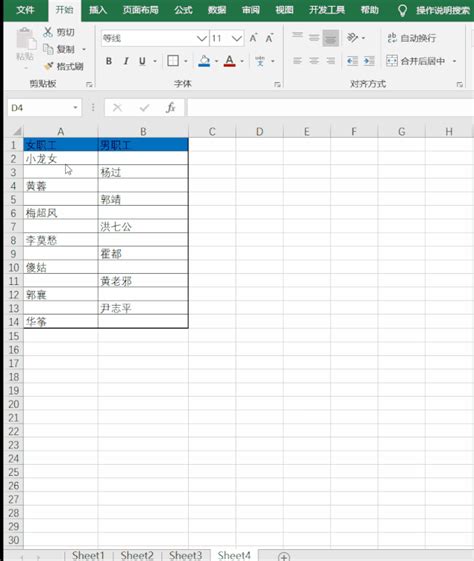This screenshot has height=561, width=474.
Task: Switch to the 数据 tab
Action: [217, 10]
